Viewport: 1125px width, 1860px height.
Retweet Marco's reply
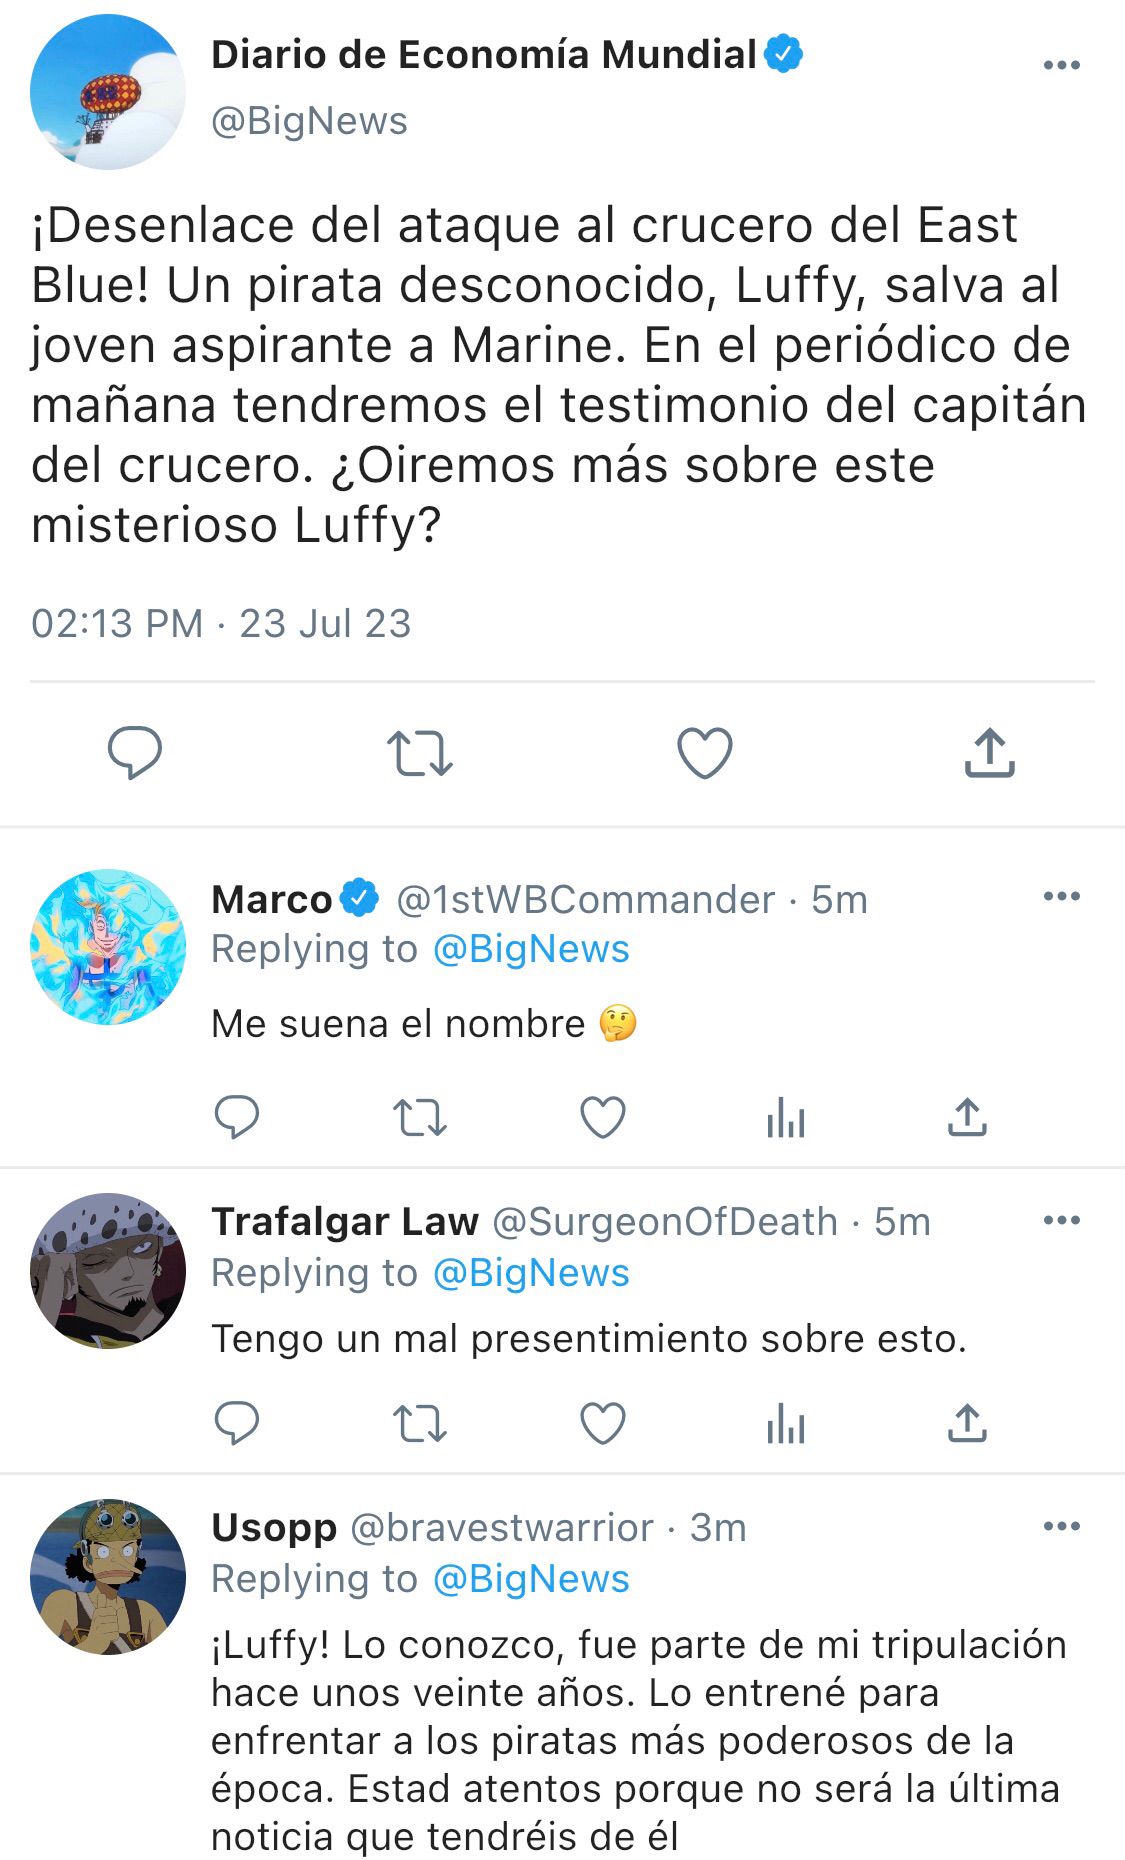(x=420, y=1118)
